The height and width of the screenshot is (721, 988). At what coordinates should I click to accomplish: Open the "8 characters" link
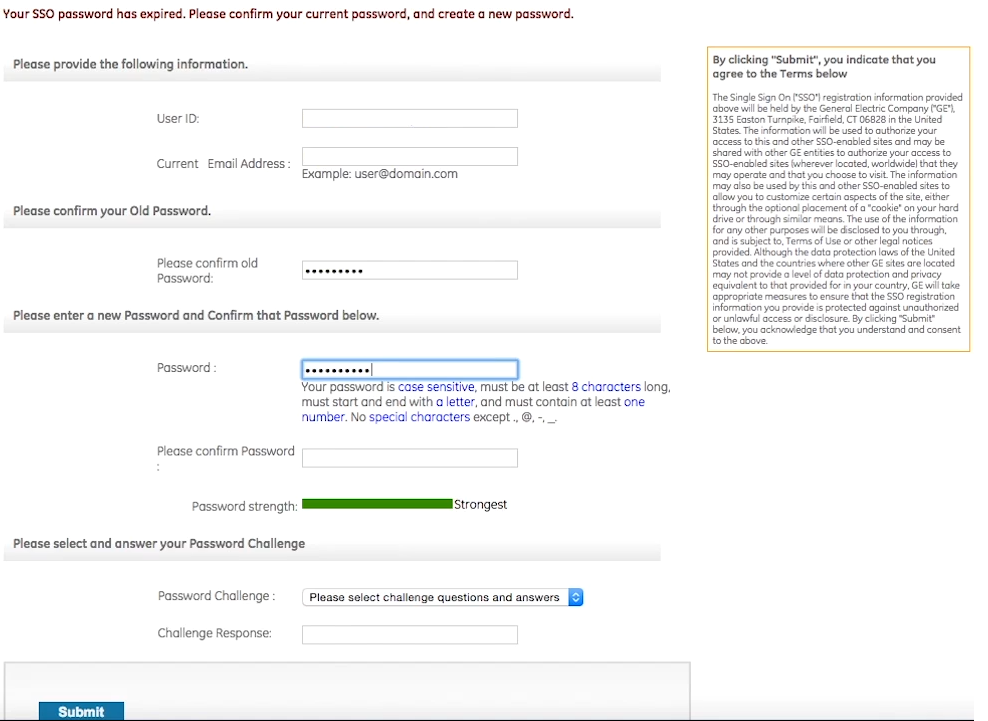pos(605,387)
